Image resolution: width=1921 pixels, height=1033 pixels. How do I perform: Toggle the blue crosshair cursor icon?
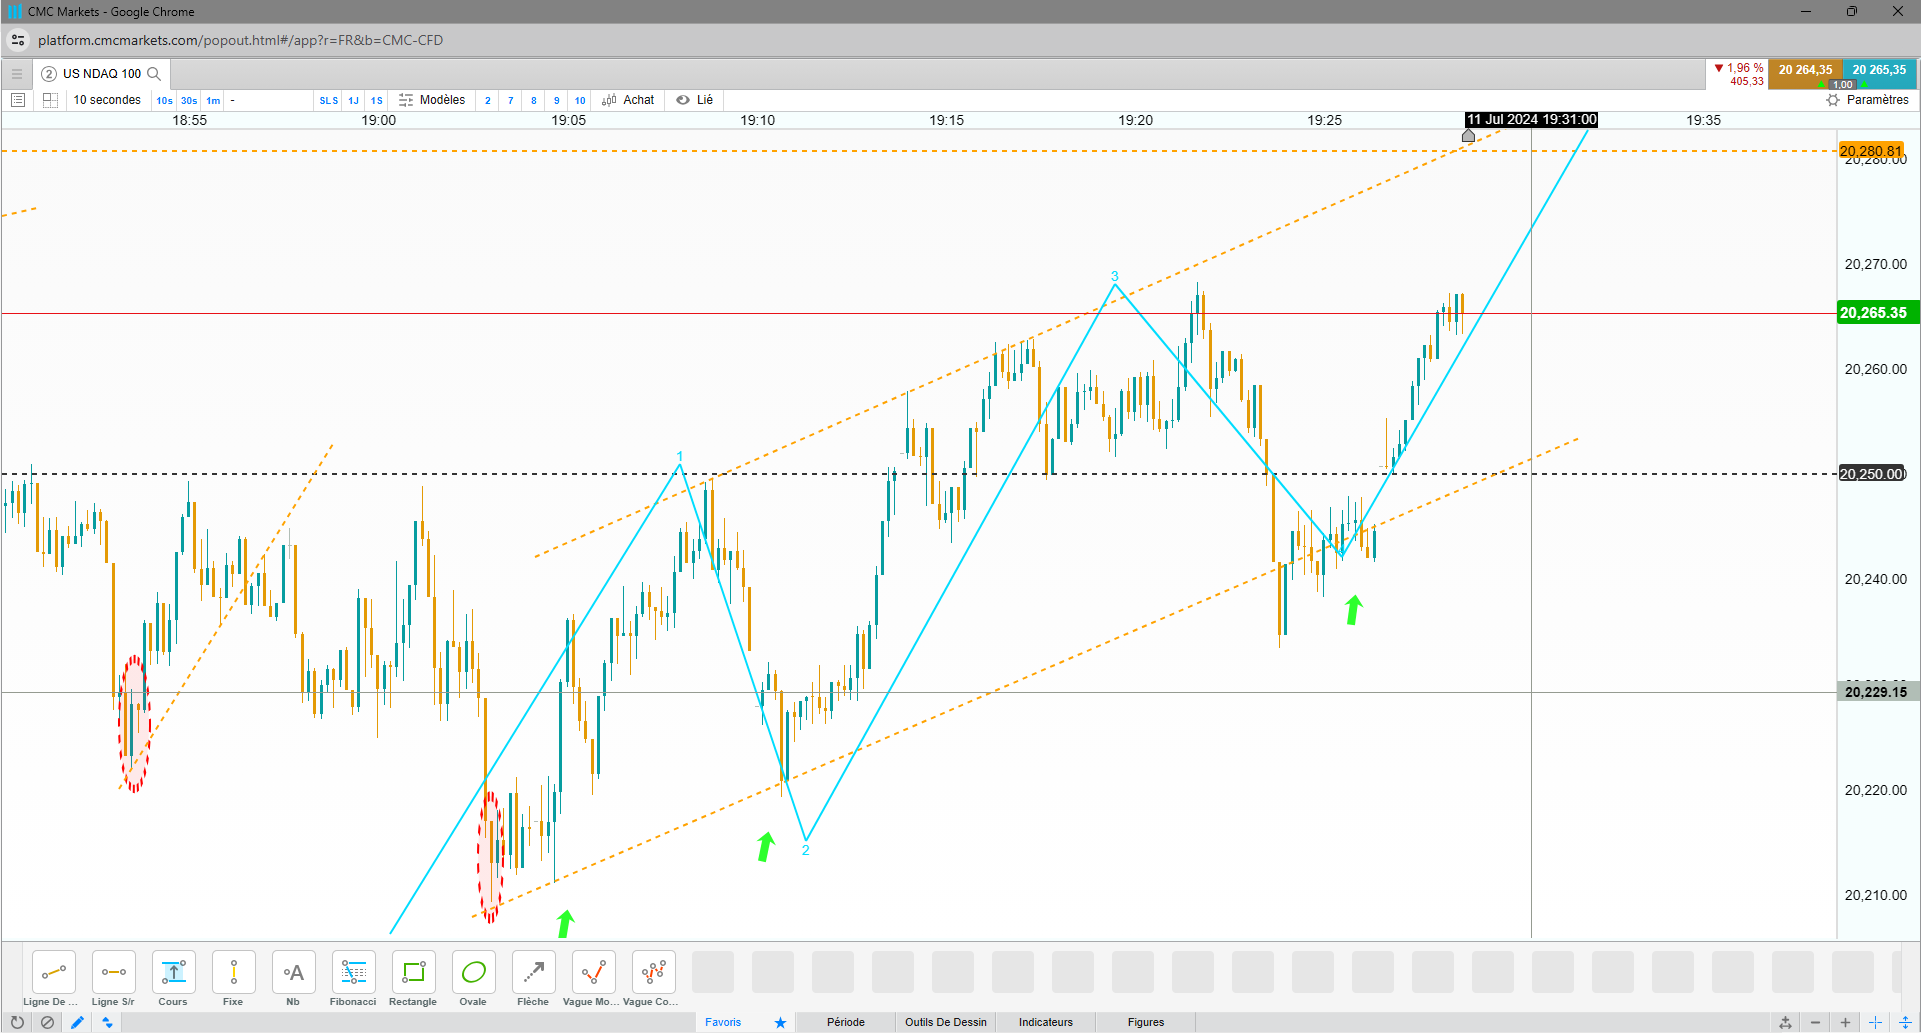point(1875,1022)
